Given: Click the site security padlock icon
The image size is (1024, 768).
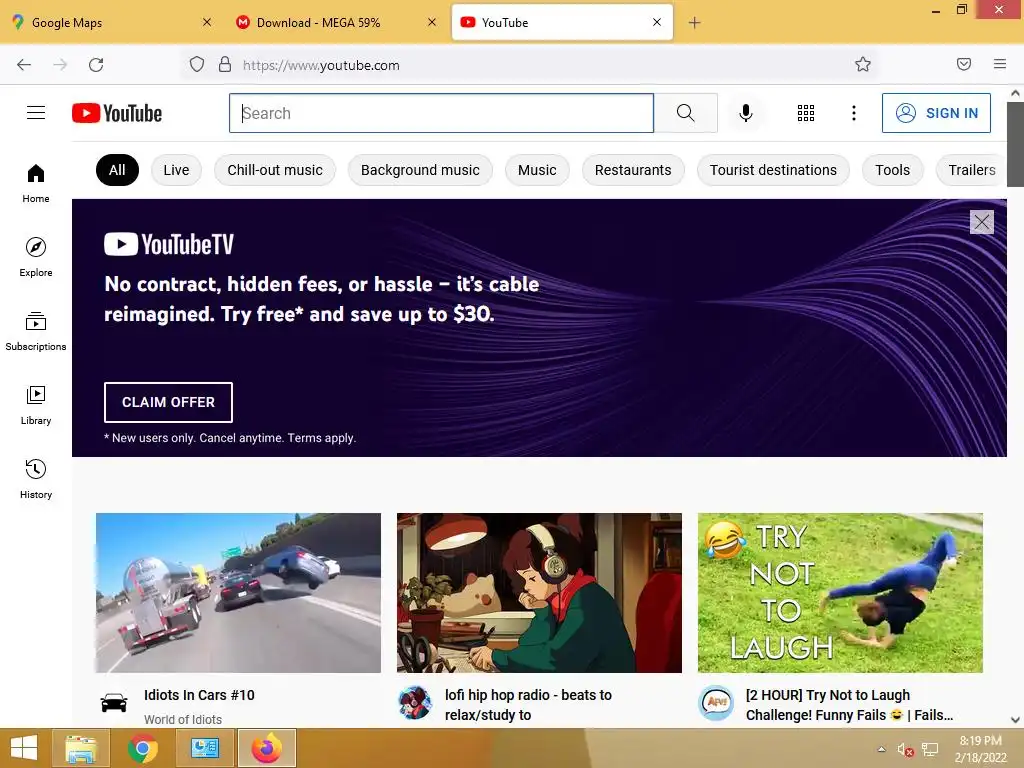Looking at the screenshot, I should pos(225,64).
